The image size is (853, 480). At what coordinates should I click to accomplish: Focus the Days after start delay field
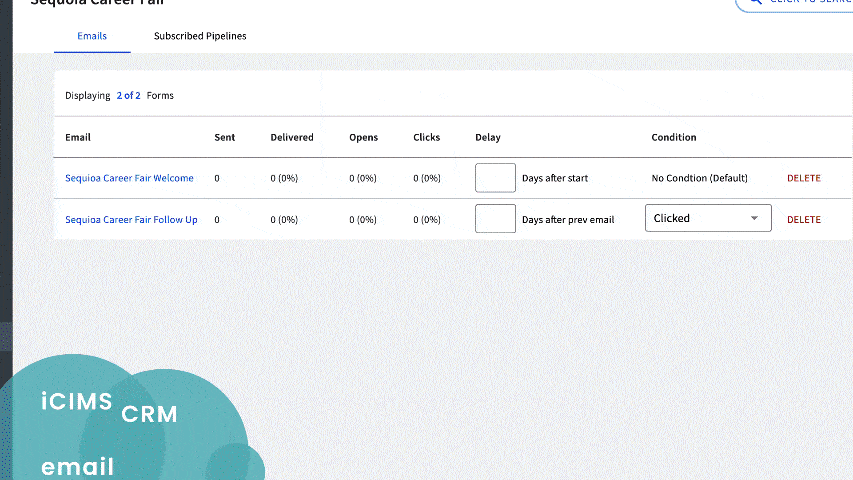(x=495, y=178)
